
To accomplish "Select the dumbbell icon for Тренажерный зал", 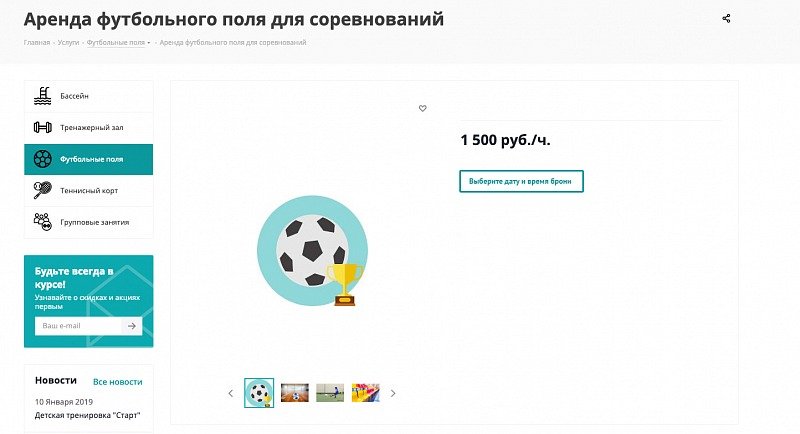I will [x=42, y=127].
